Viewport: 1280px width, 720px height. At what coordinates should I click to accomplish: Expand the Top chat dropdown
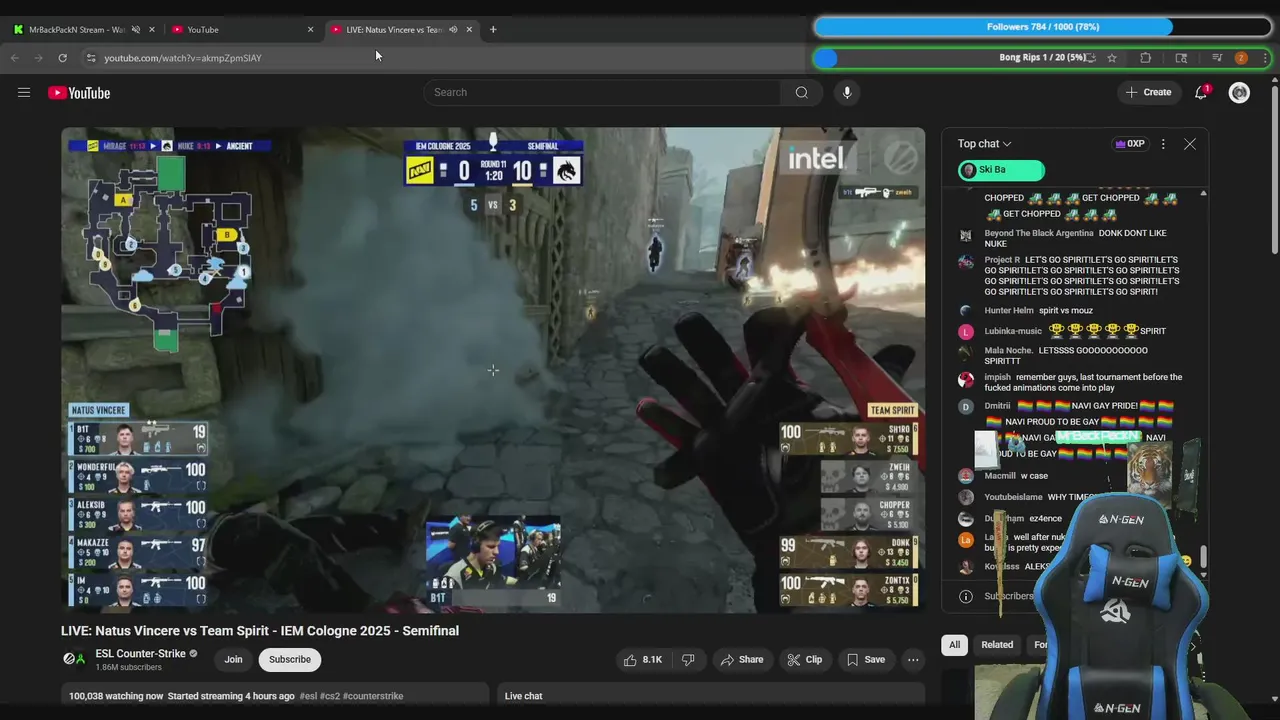984,144
